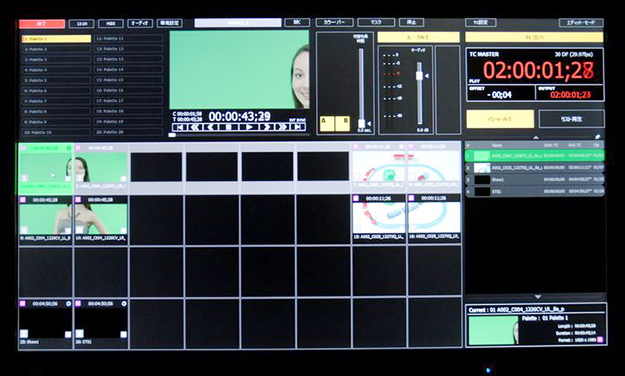Image resolution: width=625 pixels, height=376 pixels.
Task: Click the red 終了 exit button
Action: click(42, 24)
